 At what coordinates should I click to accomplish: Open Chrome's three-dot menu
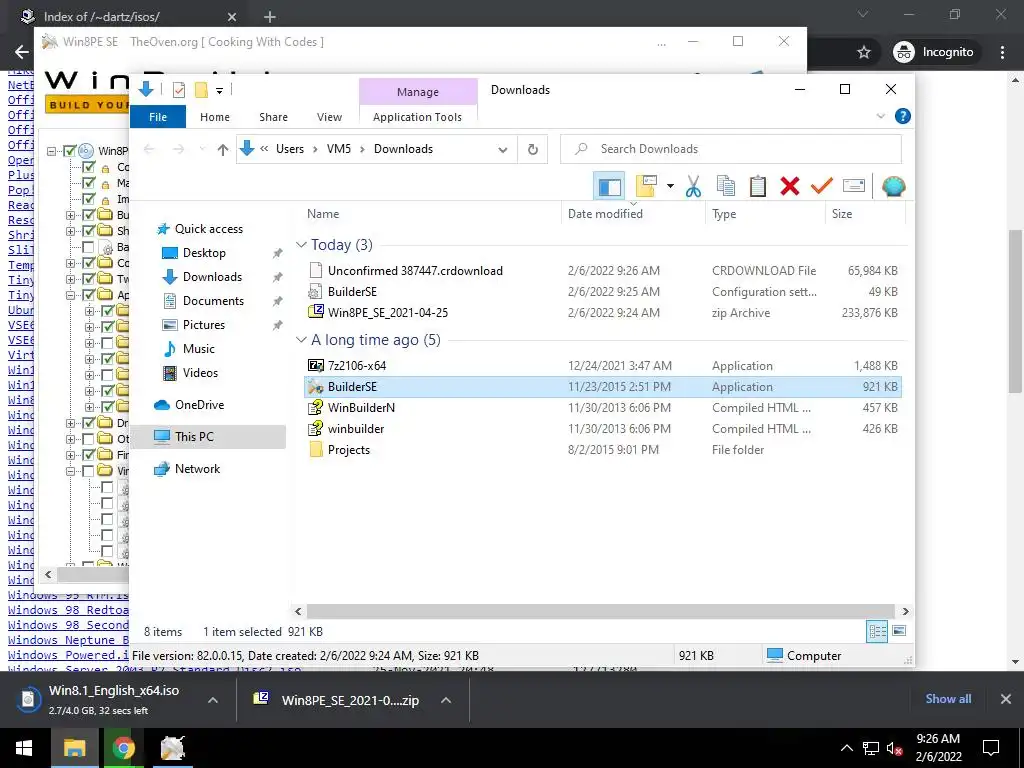1002,52
